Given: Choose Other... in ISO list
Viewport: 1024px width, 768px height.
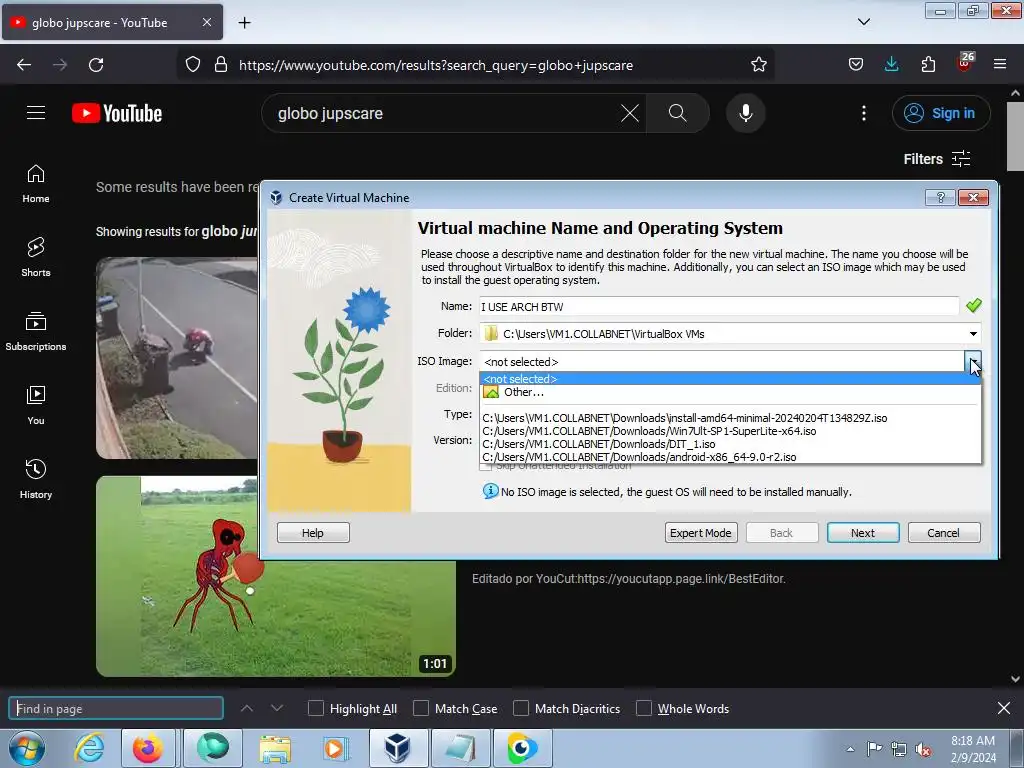Looking at the screenshot, I should [730, 392].
